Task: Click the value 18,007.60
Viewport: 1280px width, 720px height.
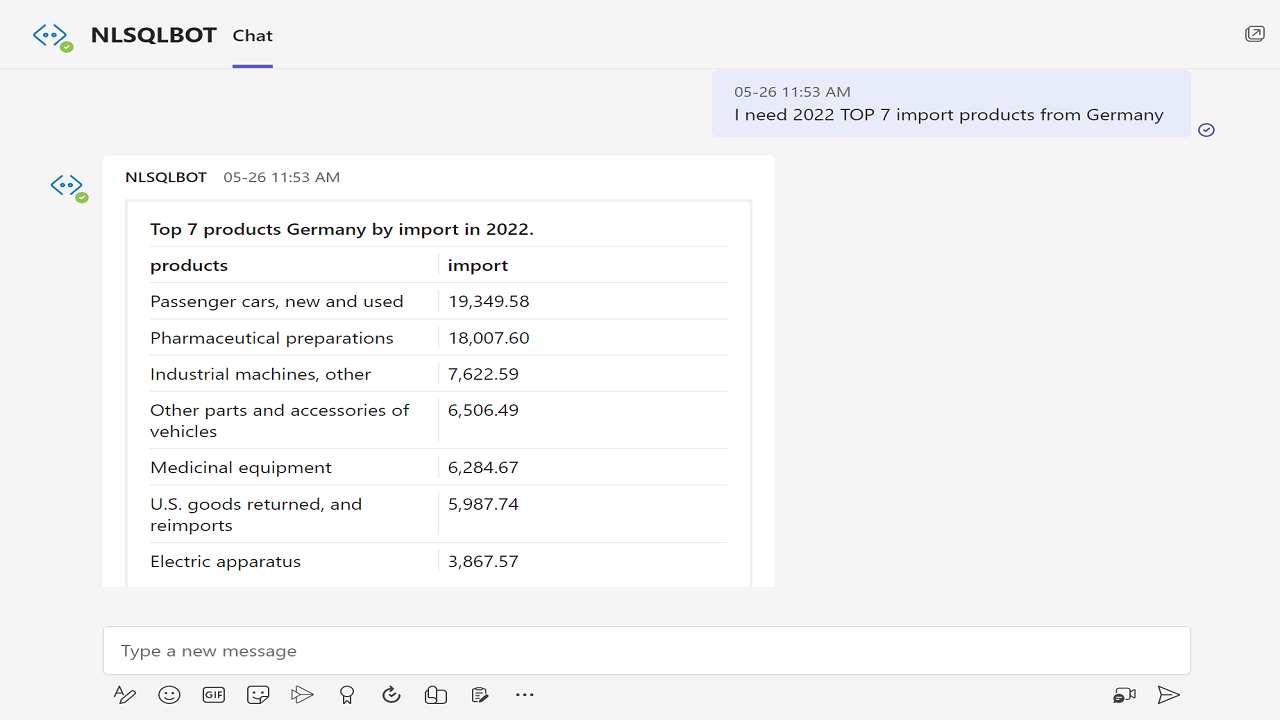Action: (x=489, y=338)
